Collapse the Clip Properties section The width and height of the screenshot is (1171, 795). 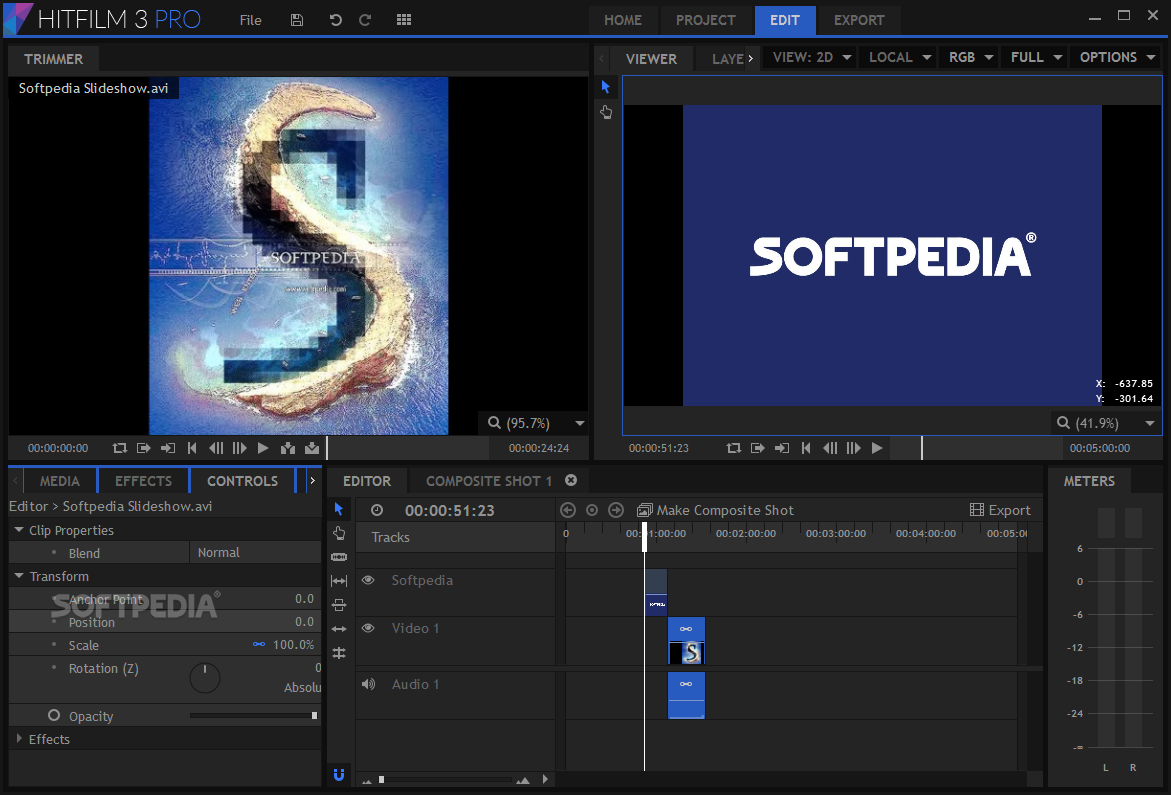[x=19, y=530]
